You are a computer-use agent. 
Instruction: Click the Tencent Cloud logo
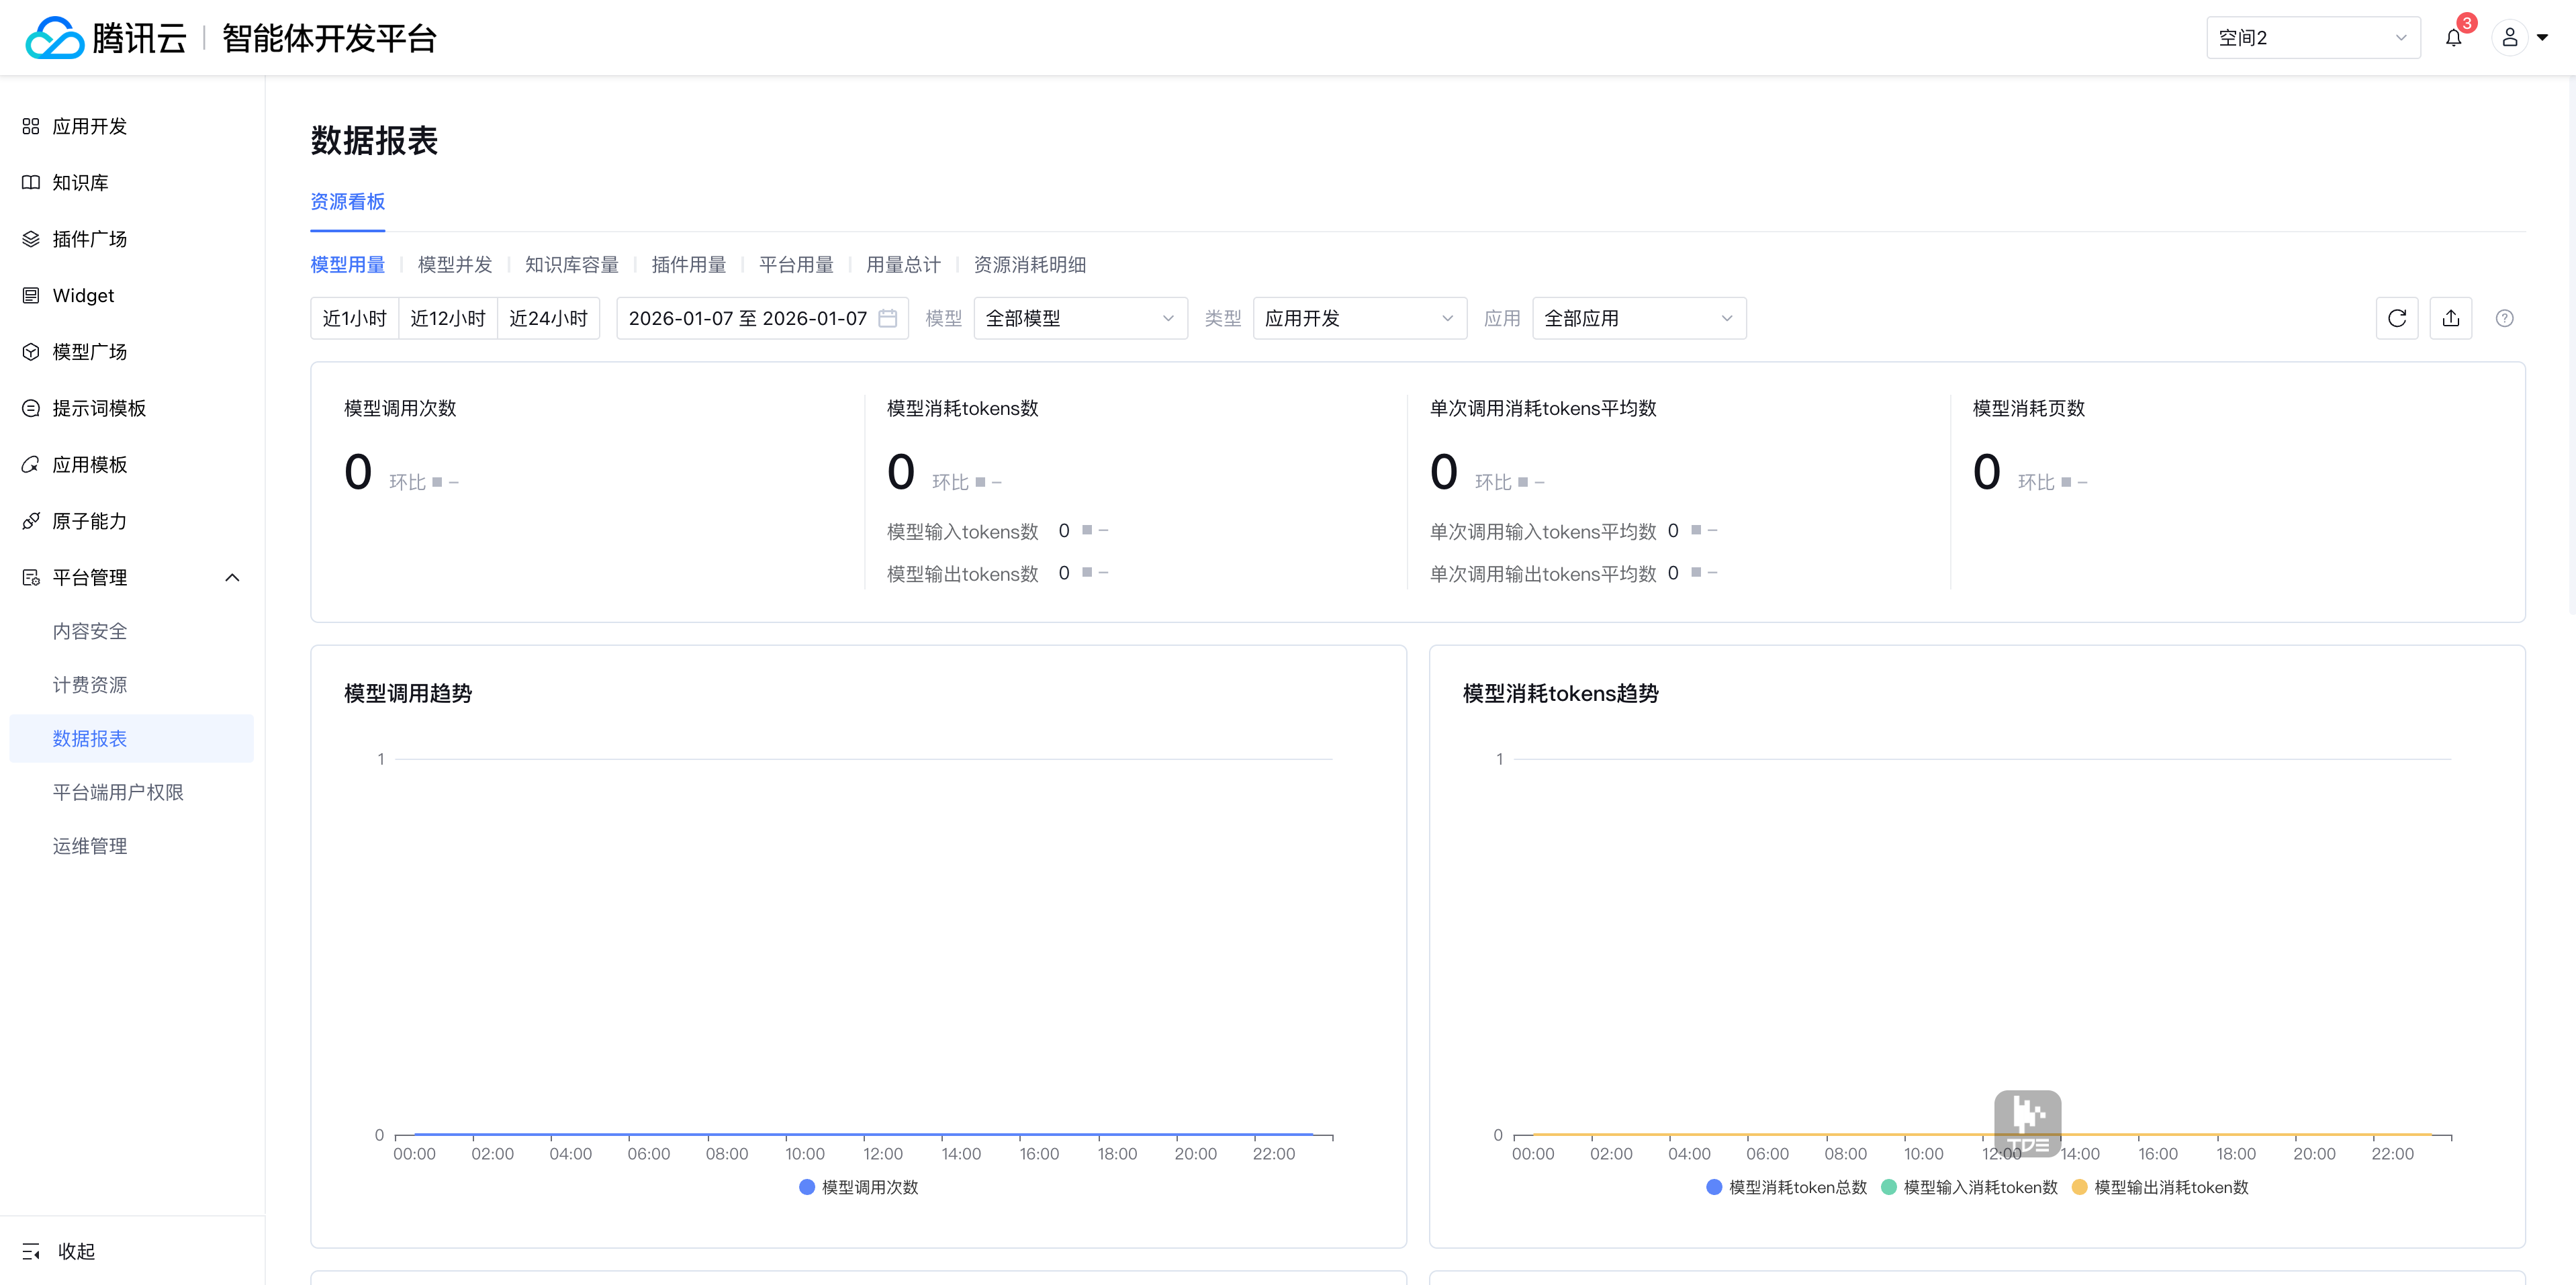pyautogui.click(x=55, y=38)
